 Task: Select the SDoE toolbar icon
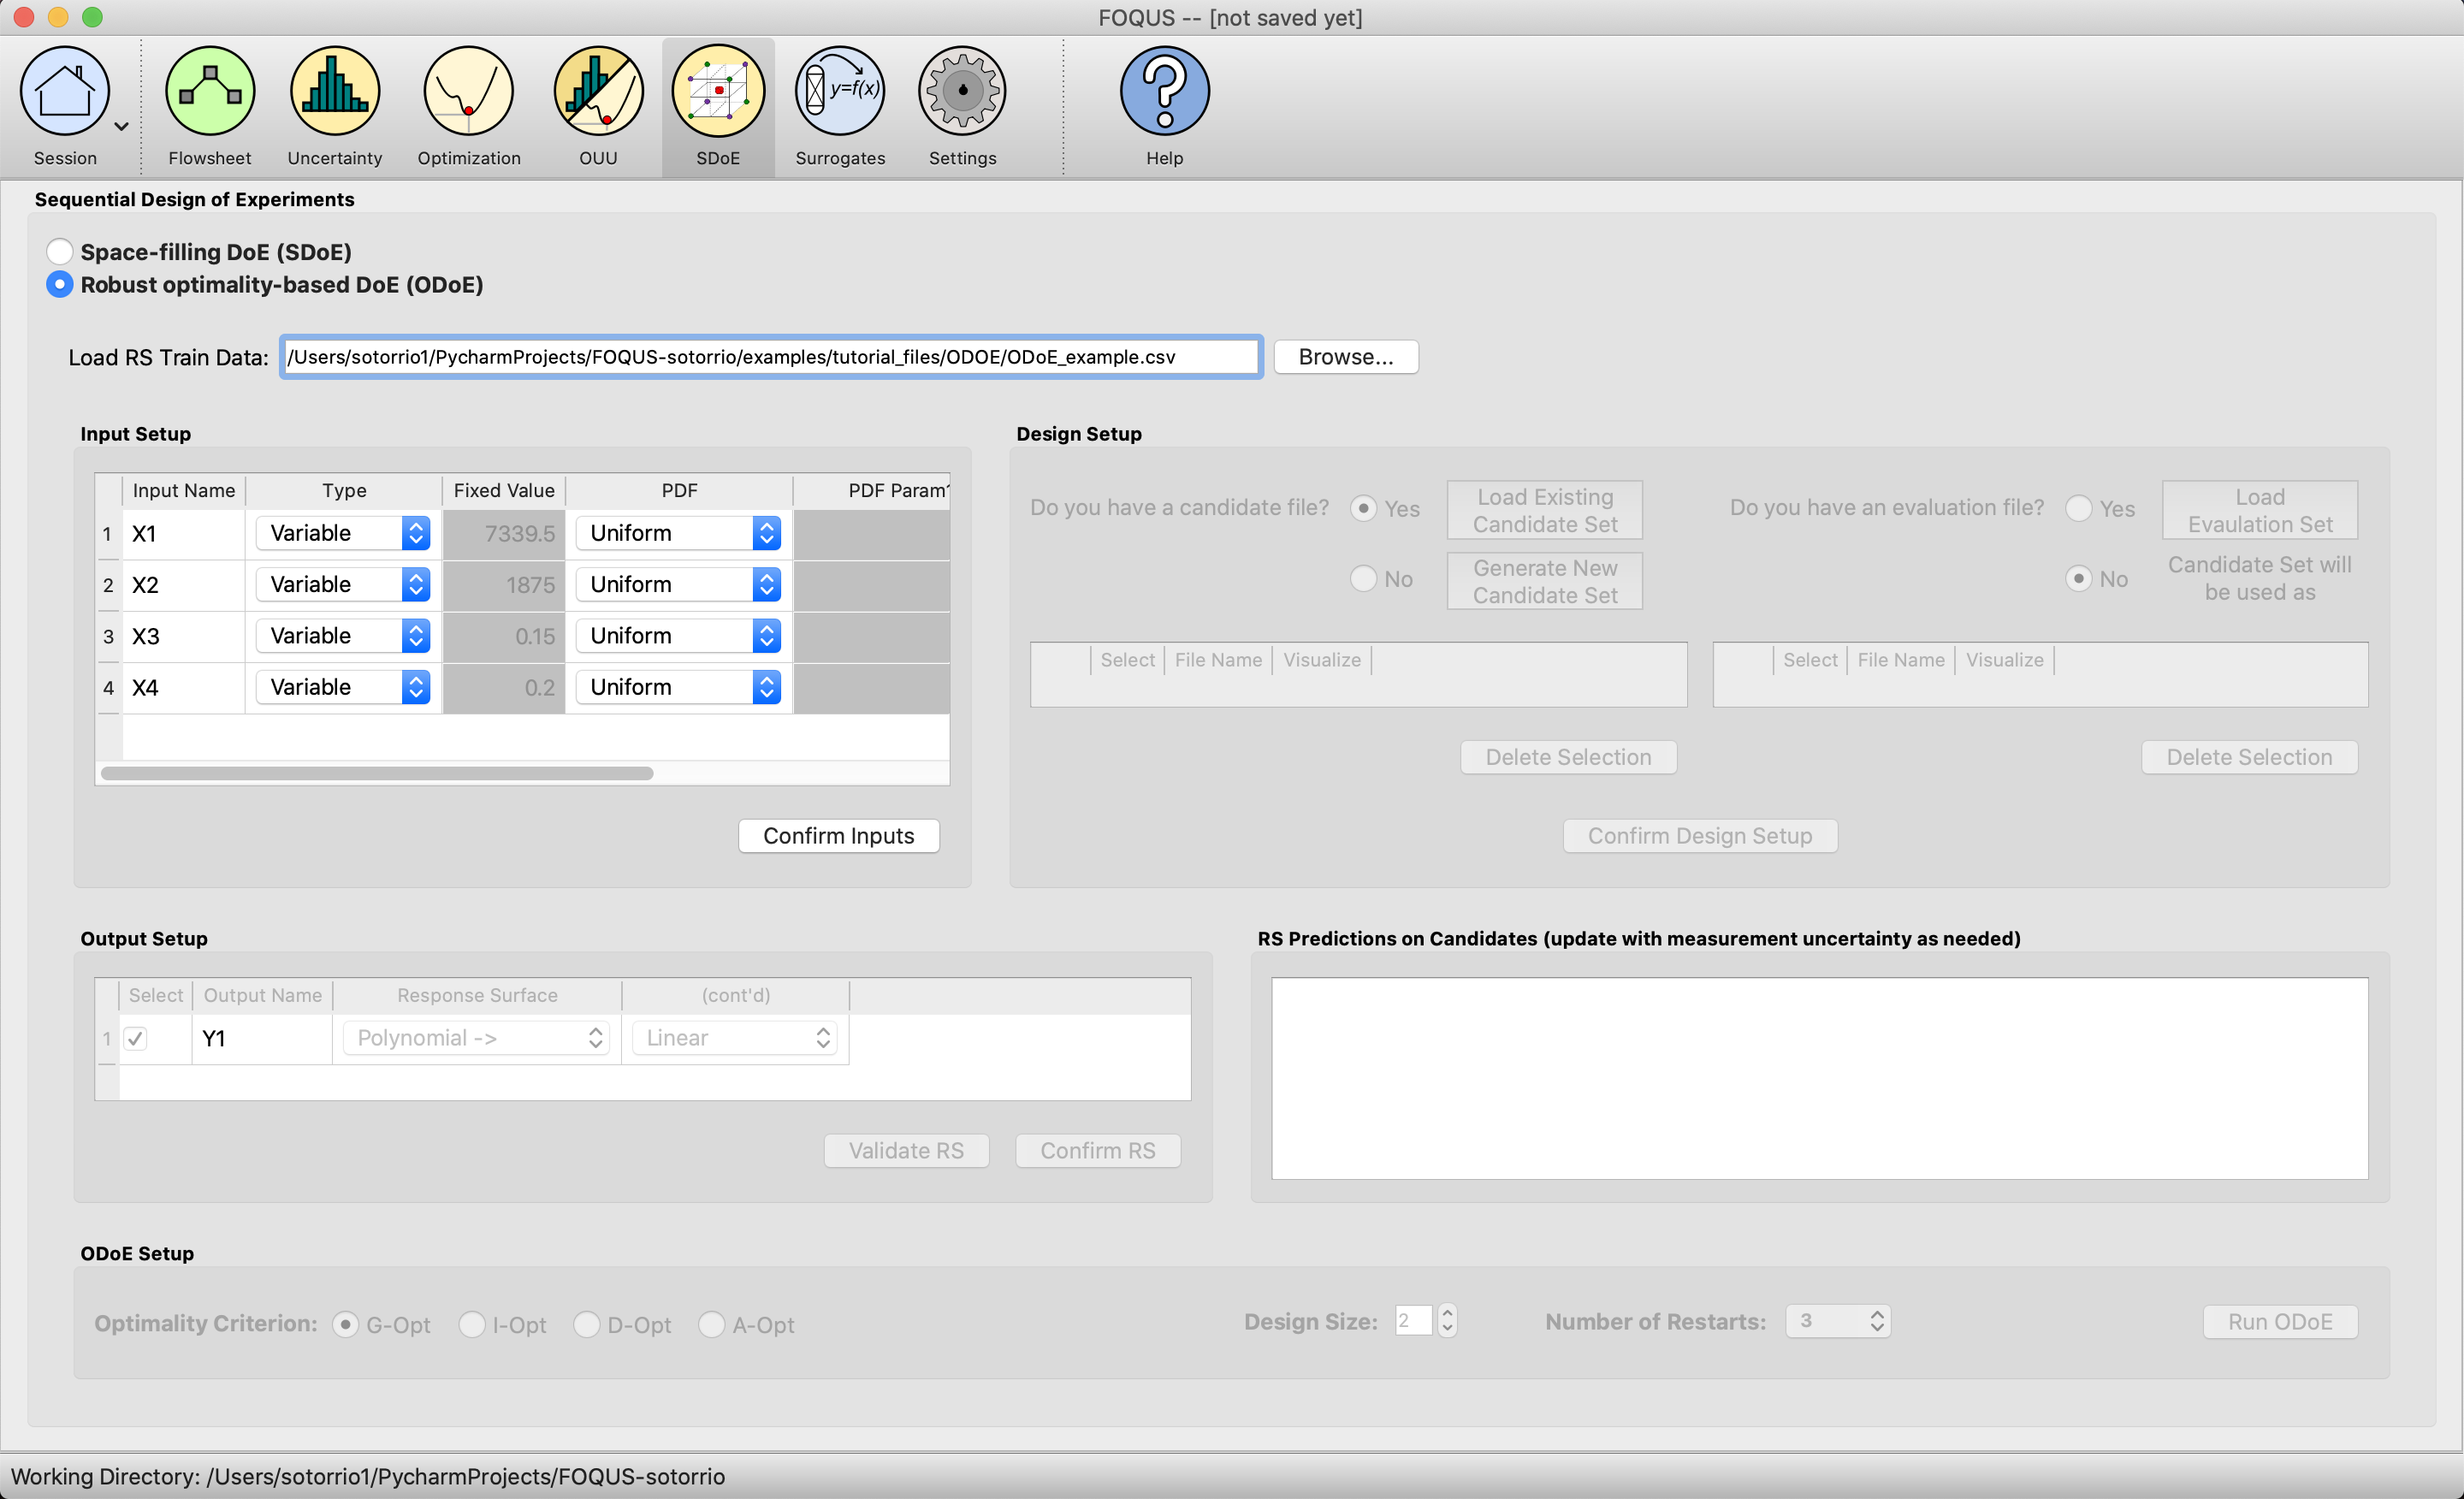718,91
